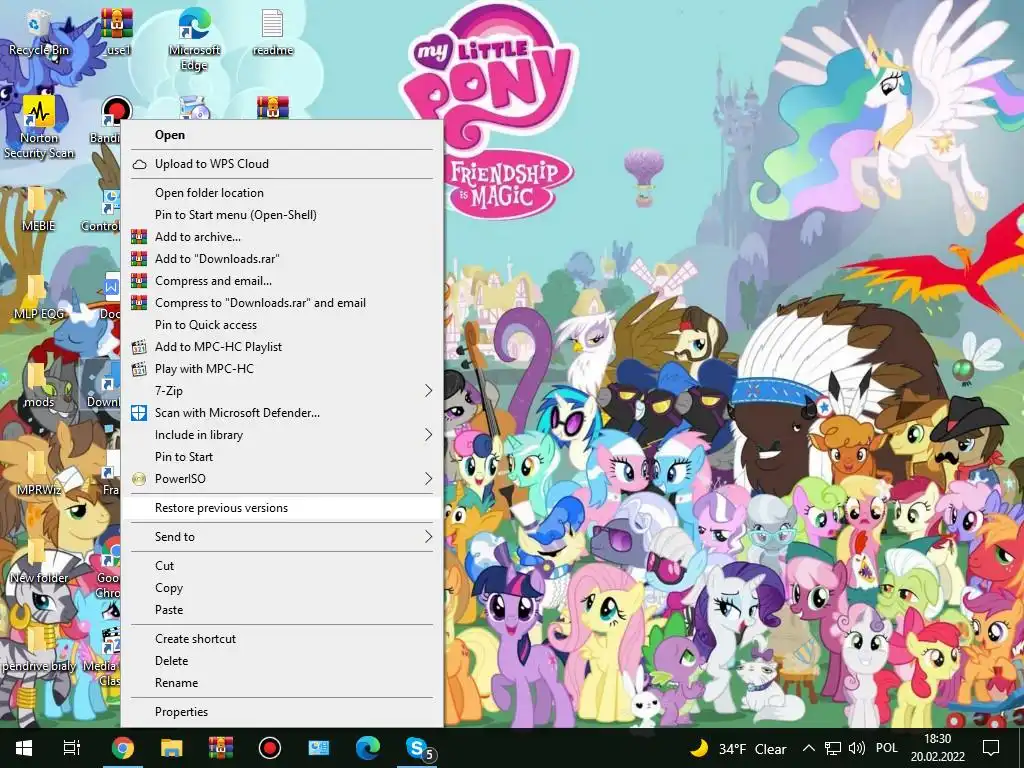Open the network status tray icon
The height and width of the screenshot is (768, 1024).
833,748
